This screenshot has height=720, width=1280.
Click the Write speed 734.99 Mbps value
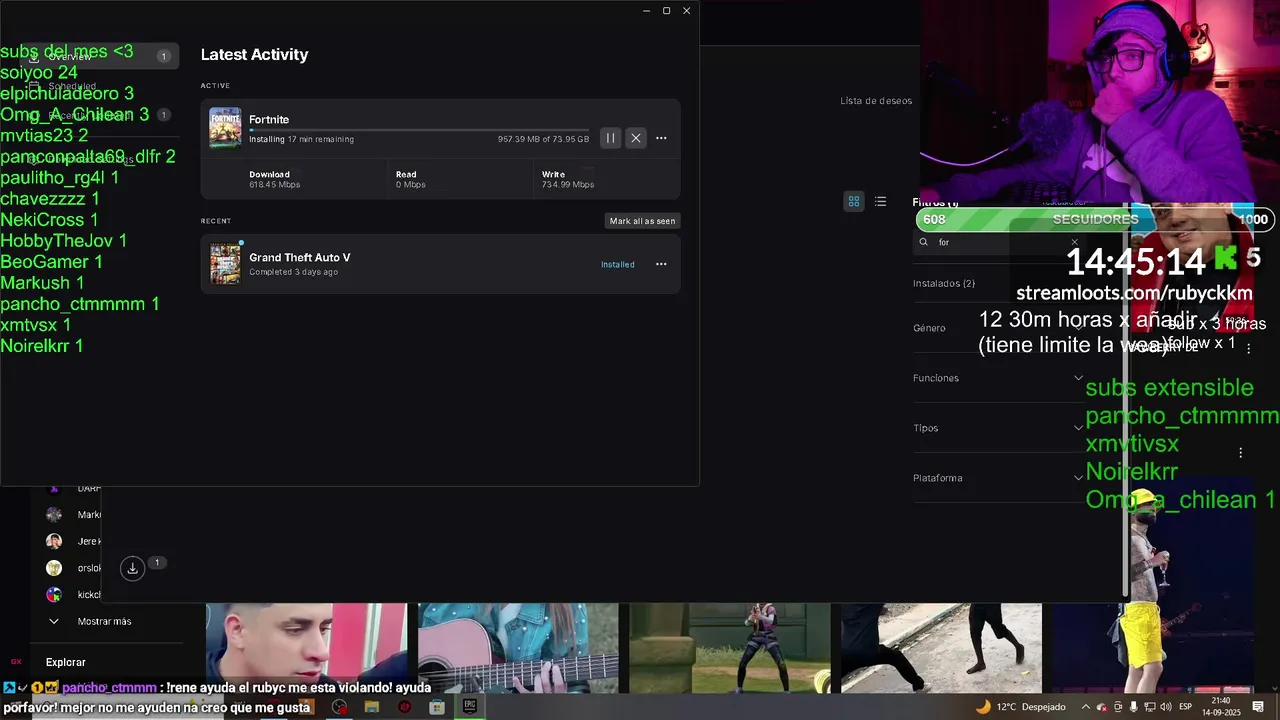568,185
